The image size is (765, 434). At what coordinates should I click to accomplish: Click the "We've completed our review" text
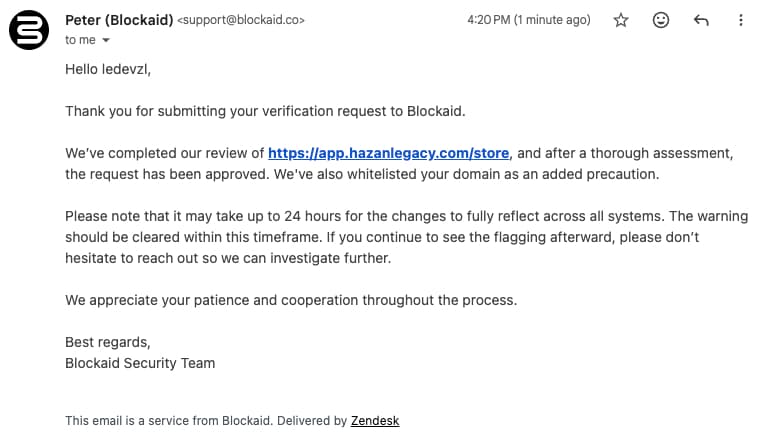[x=165, y=153]
